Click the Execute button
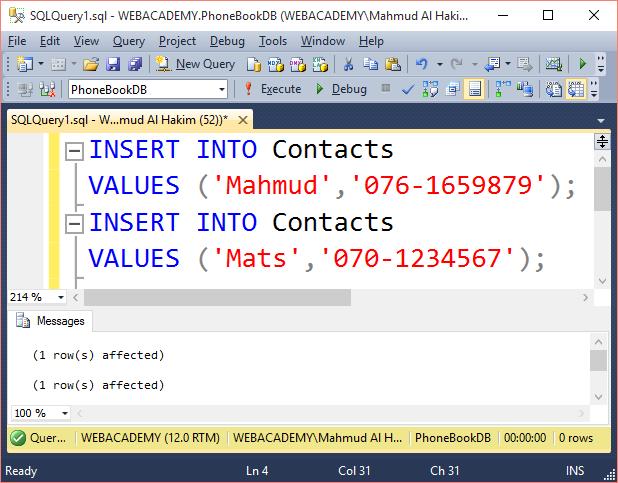The image size is (618, 483). 273,90
